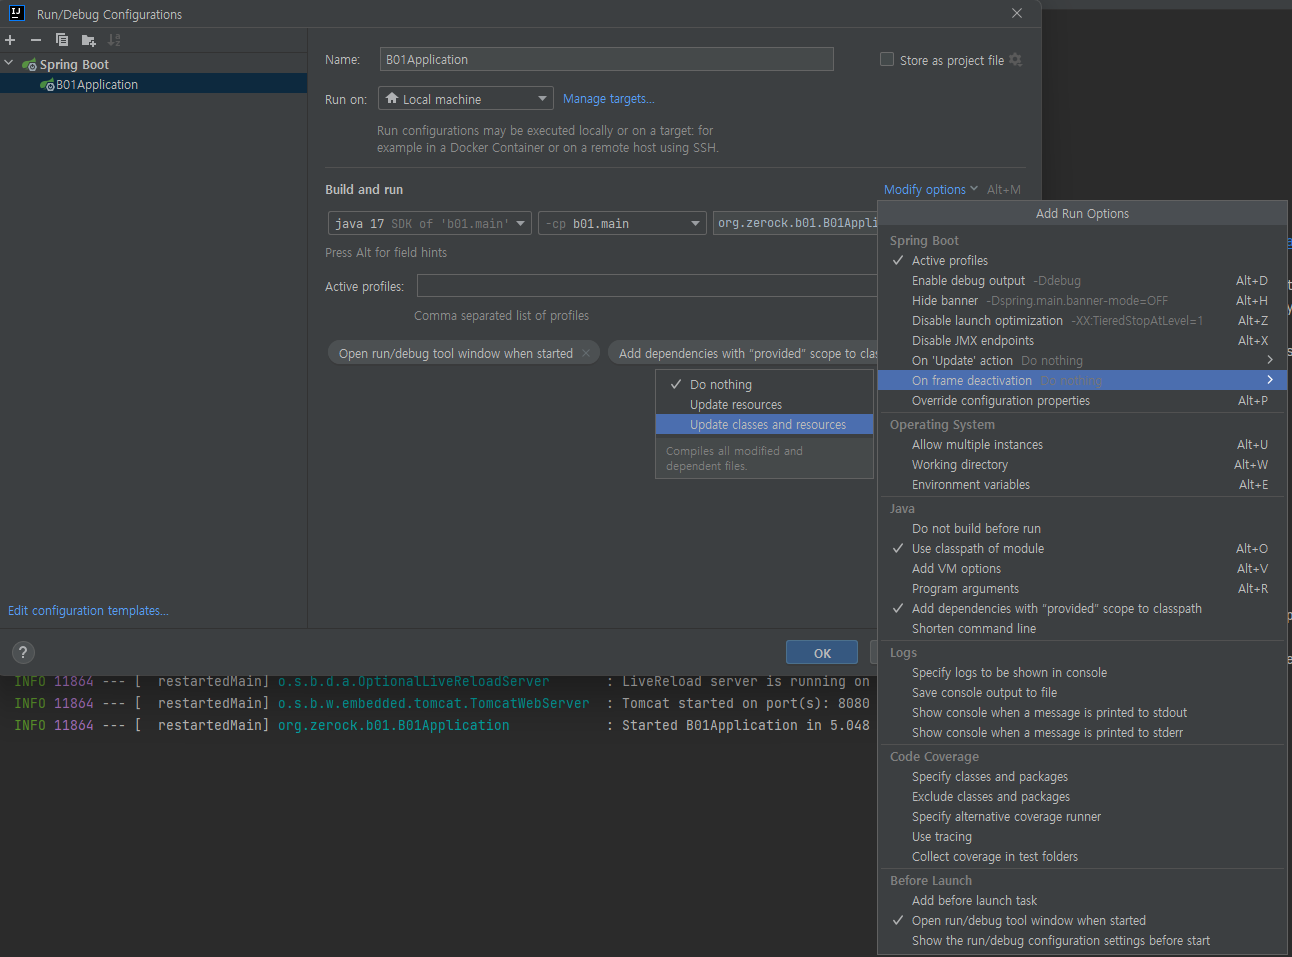Toggle the Store as project file checkbox

coord(887,60)
